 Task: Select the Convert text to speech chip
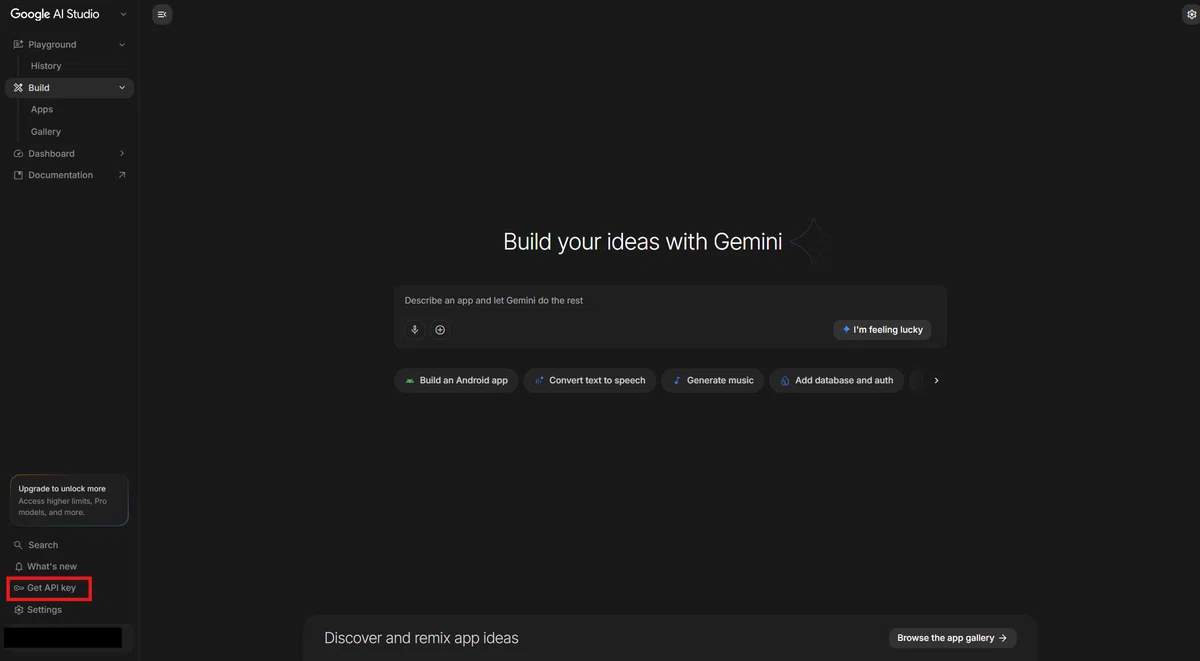(x=590, y=381)
